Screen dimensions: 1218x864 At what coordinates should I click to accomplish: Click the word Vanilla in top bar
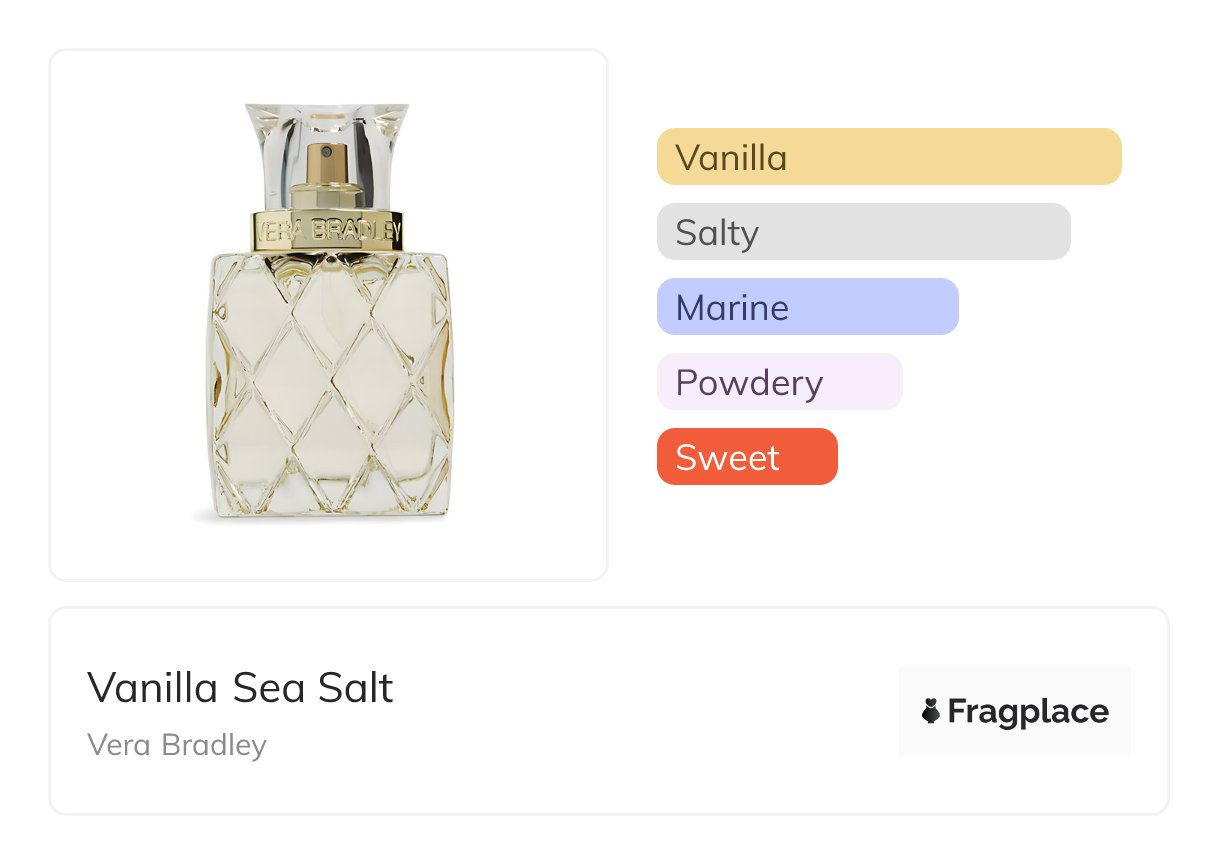point(731,157)
